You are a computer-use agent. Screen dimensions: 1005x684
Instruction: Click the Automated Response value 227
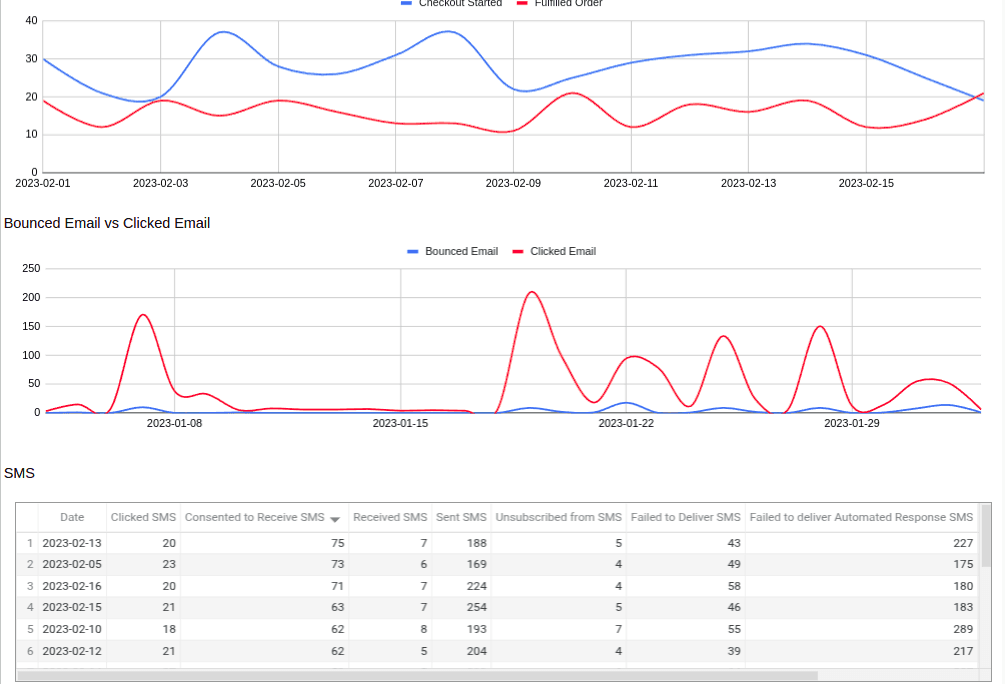(963, 543)
